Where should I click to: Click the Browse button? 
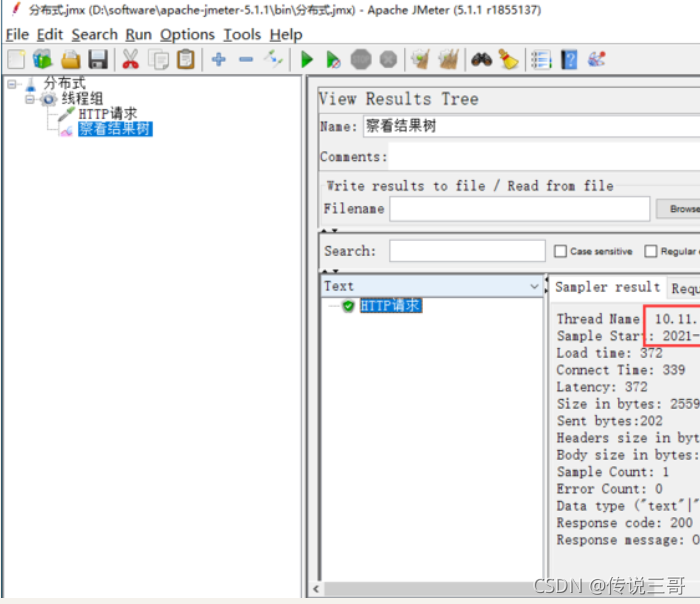tap(679, 209)
